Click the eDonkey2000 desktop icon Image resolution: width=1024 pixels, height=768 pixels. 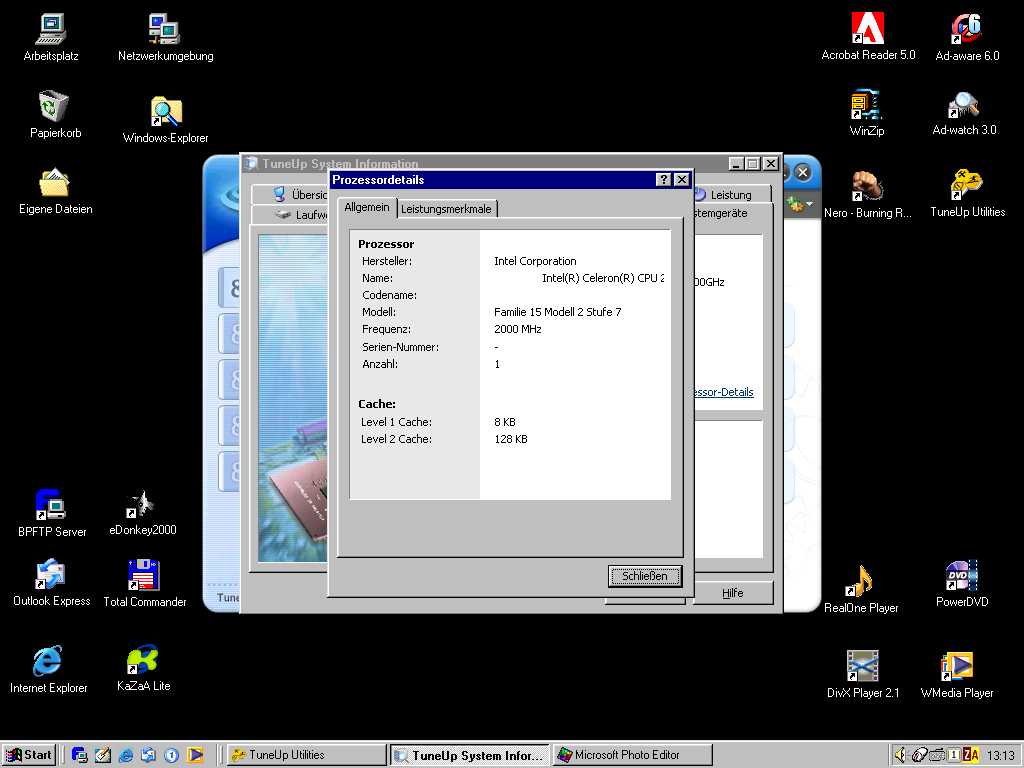[x=142, y=513]
